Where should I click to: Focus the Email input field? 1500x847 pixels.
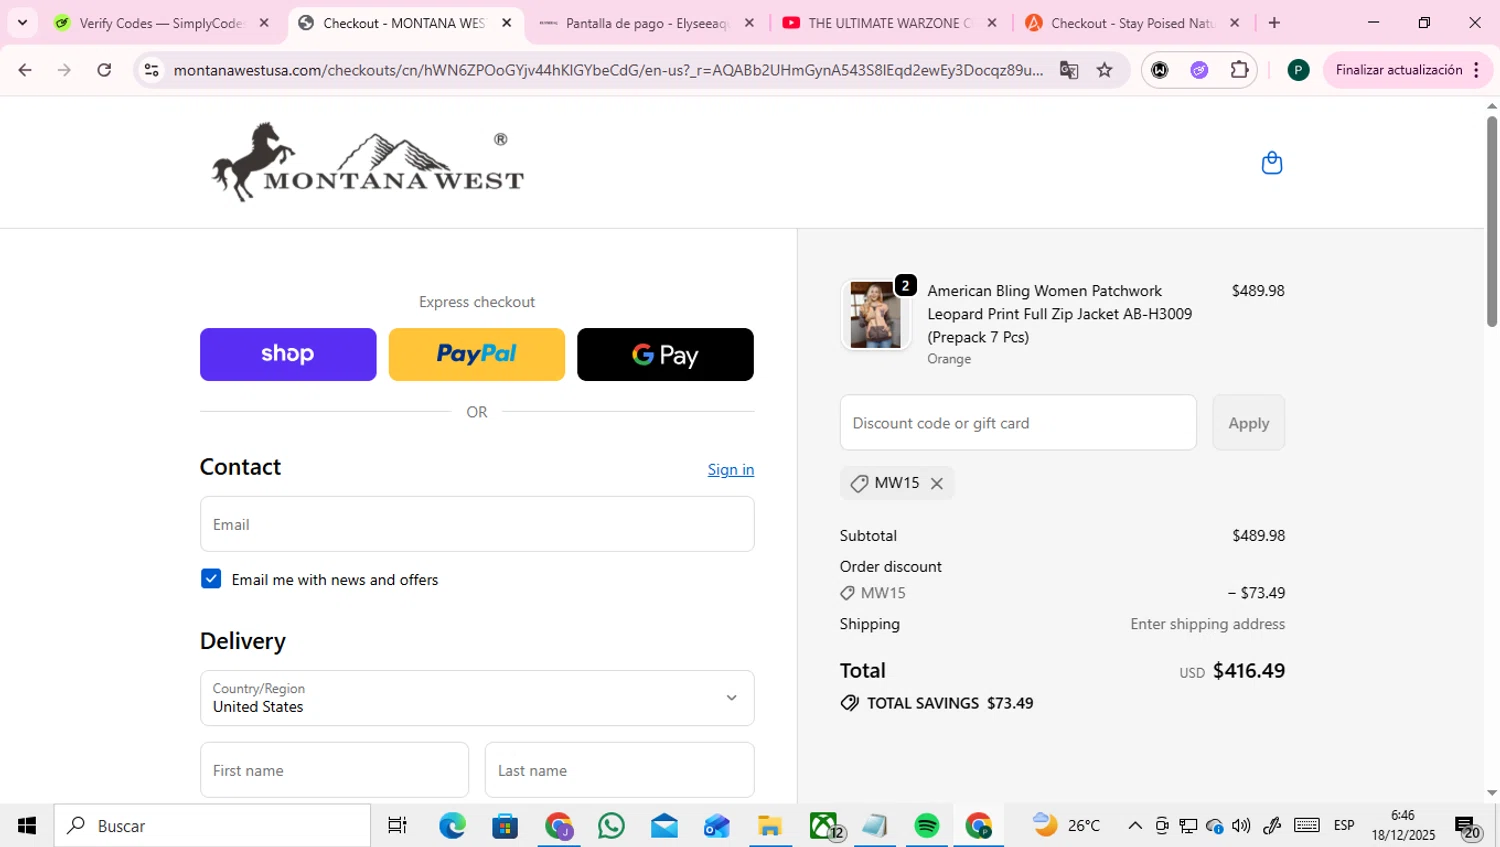pos(477,524)
